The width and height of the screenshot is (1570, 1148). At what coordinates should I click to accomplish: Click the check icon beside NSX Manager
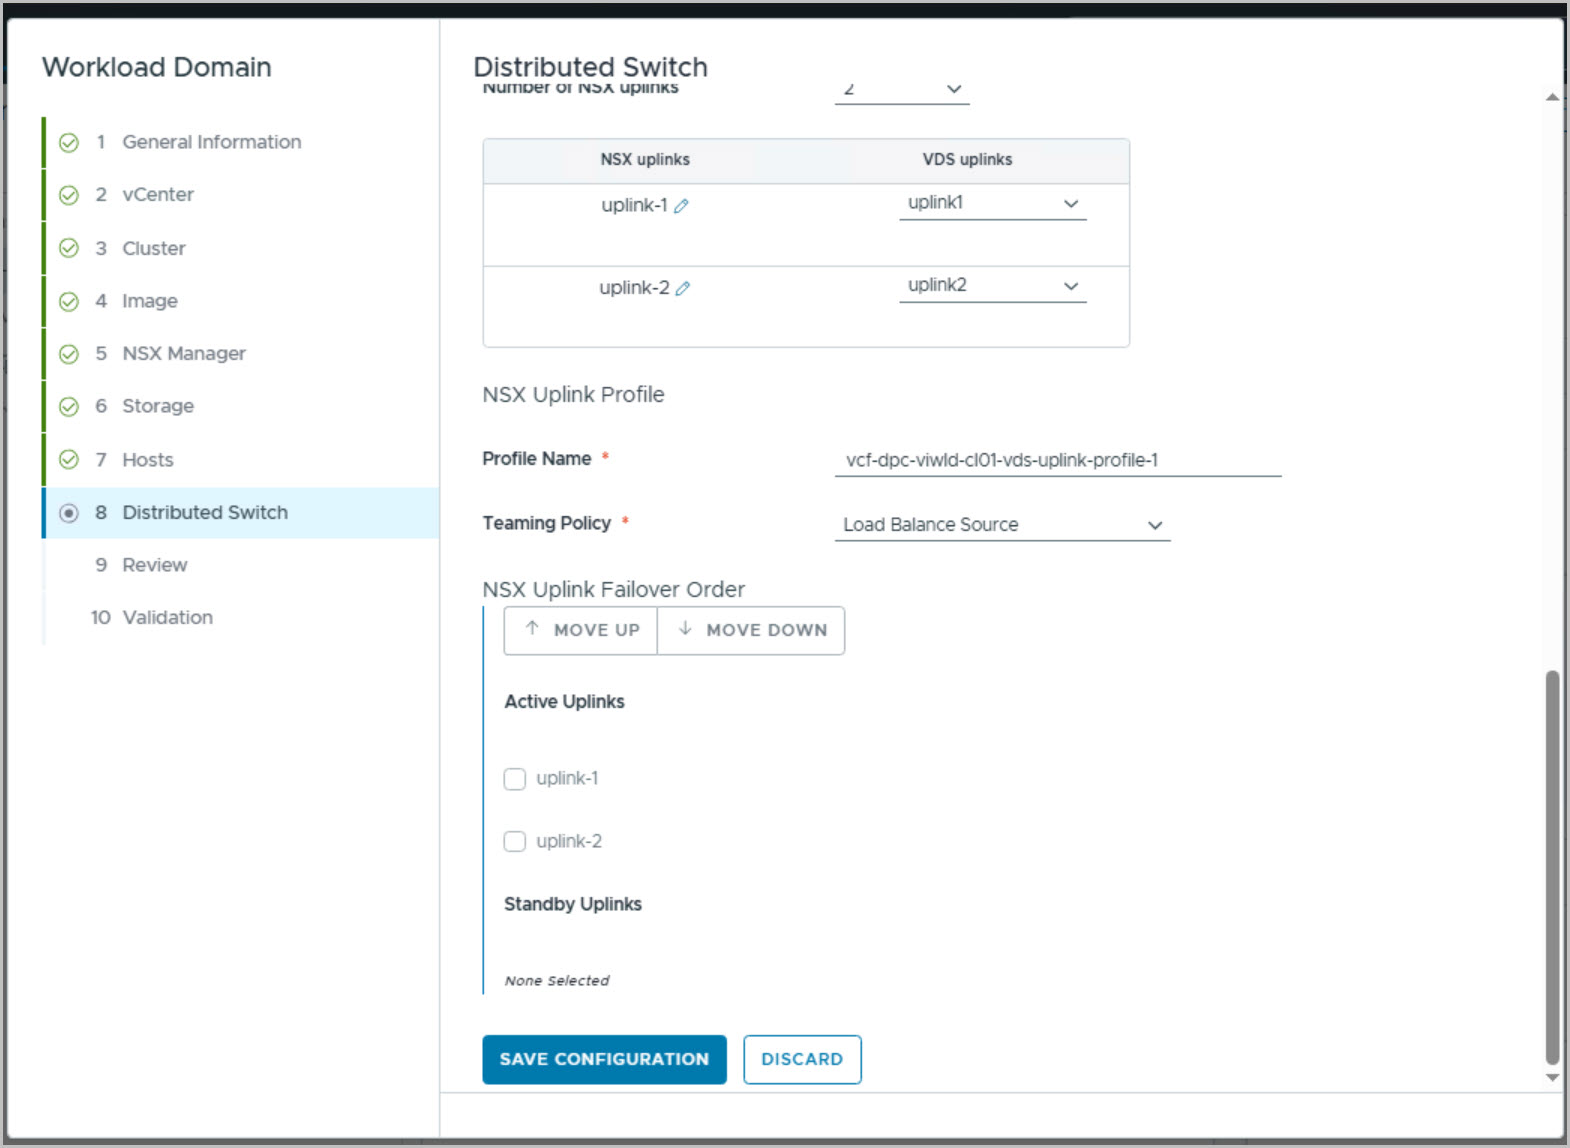(69, 354)
